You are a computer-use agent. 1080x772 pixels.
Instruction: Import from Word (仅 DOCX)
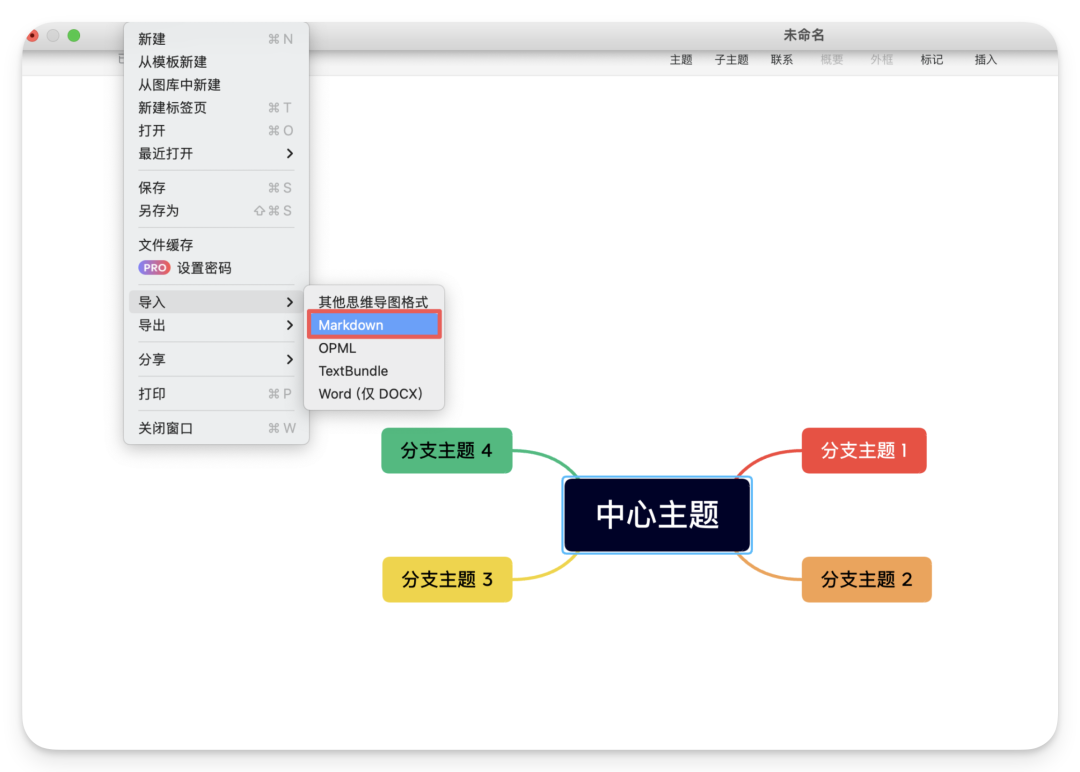(x=374, y=394)
